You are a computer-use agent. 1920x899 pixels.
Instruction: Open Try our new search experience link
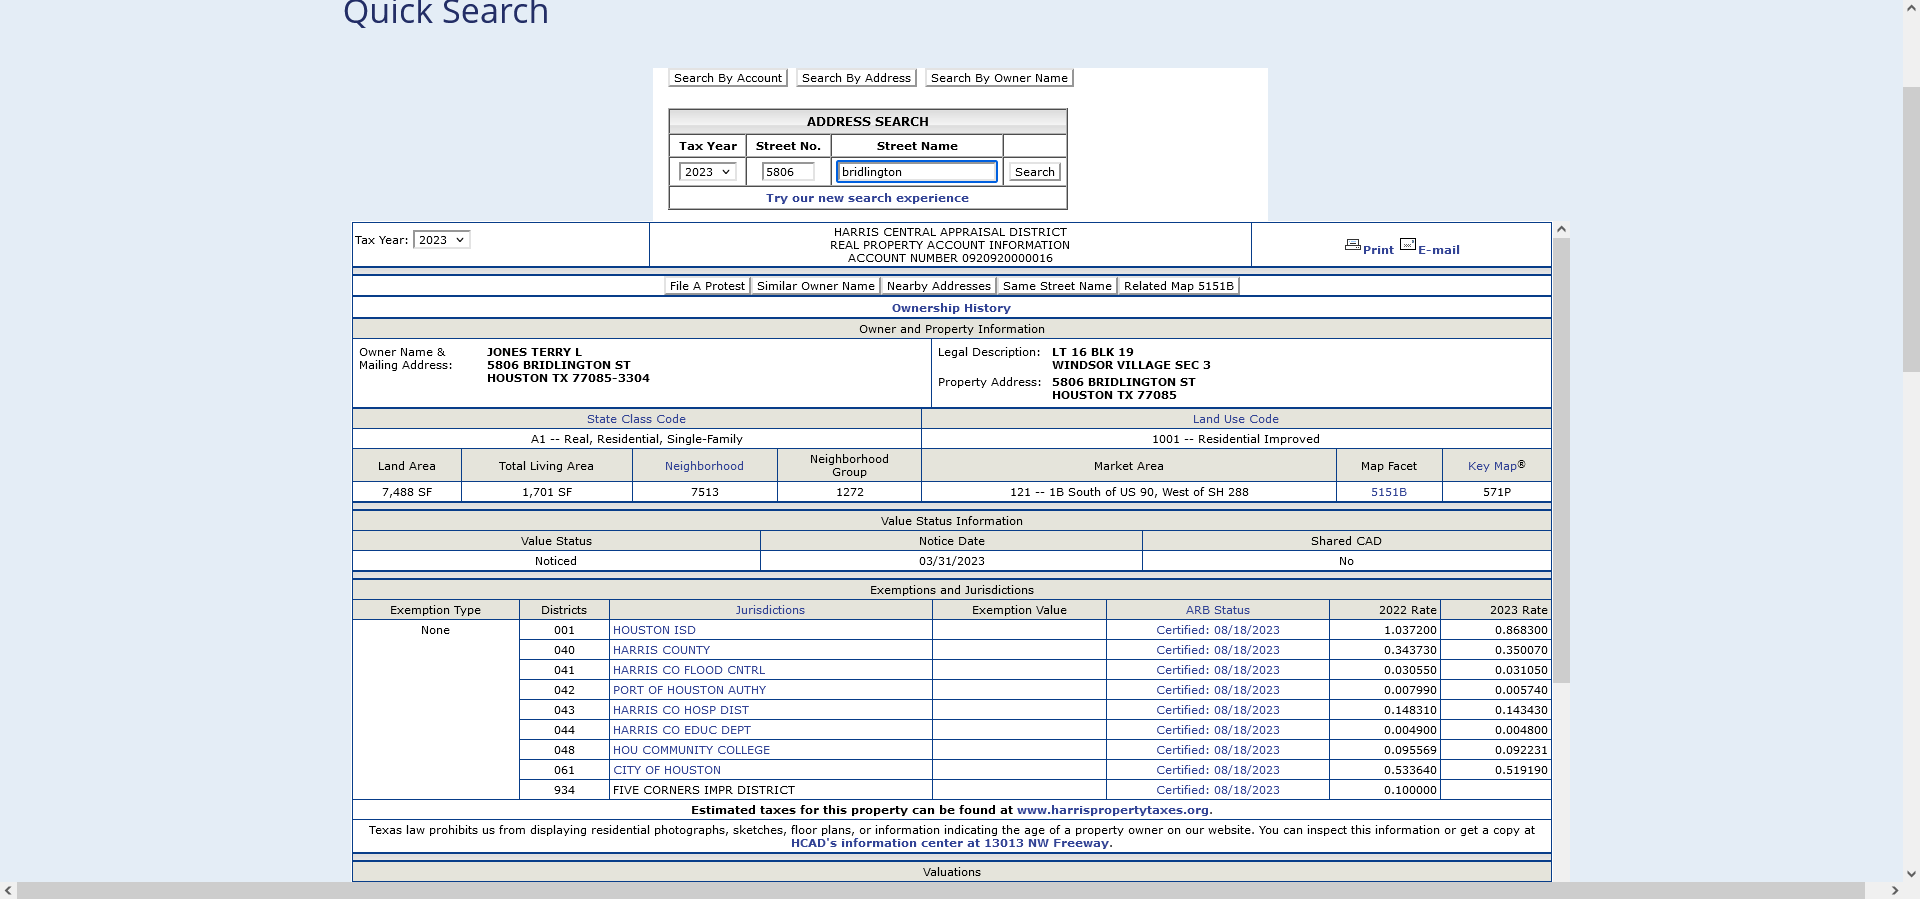coord(867,198)
